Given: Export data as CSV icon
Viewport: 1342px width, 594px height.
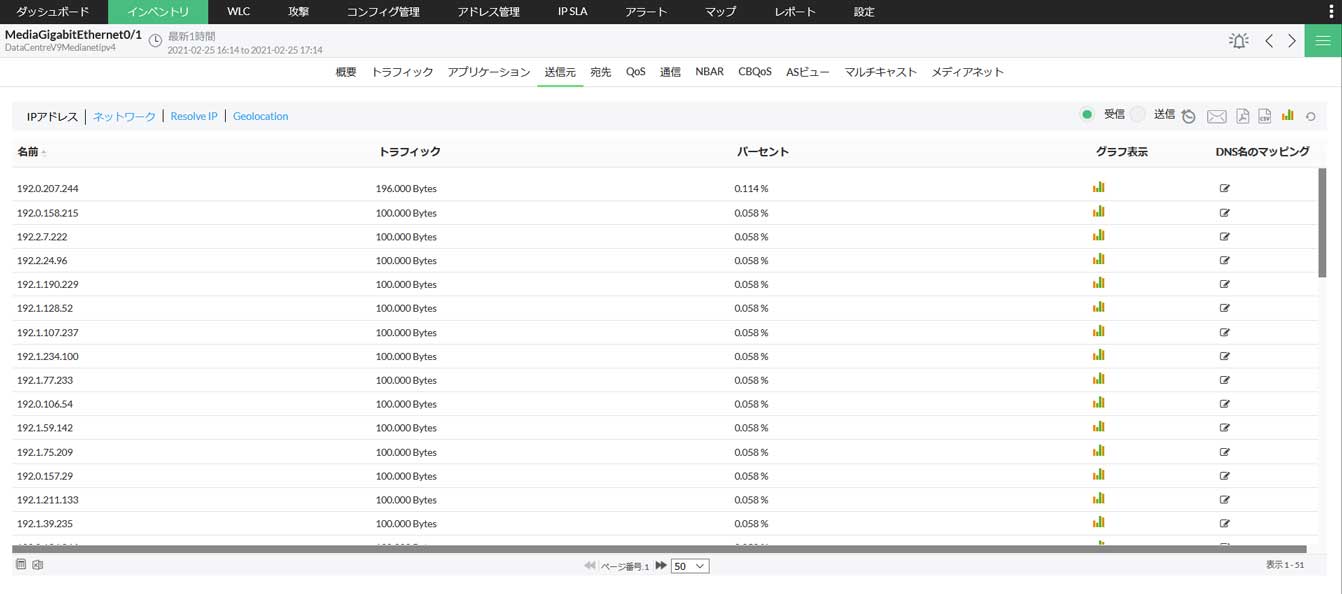Looking at the screenshot, I should (1264, 116).
